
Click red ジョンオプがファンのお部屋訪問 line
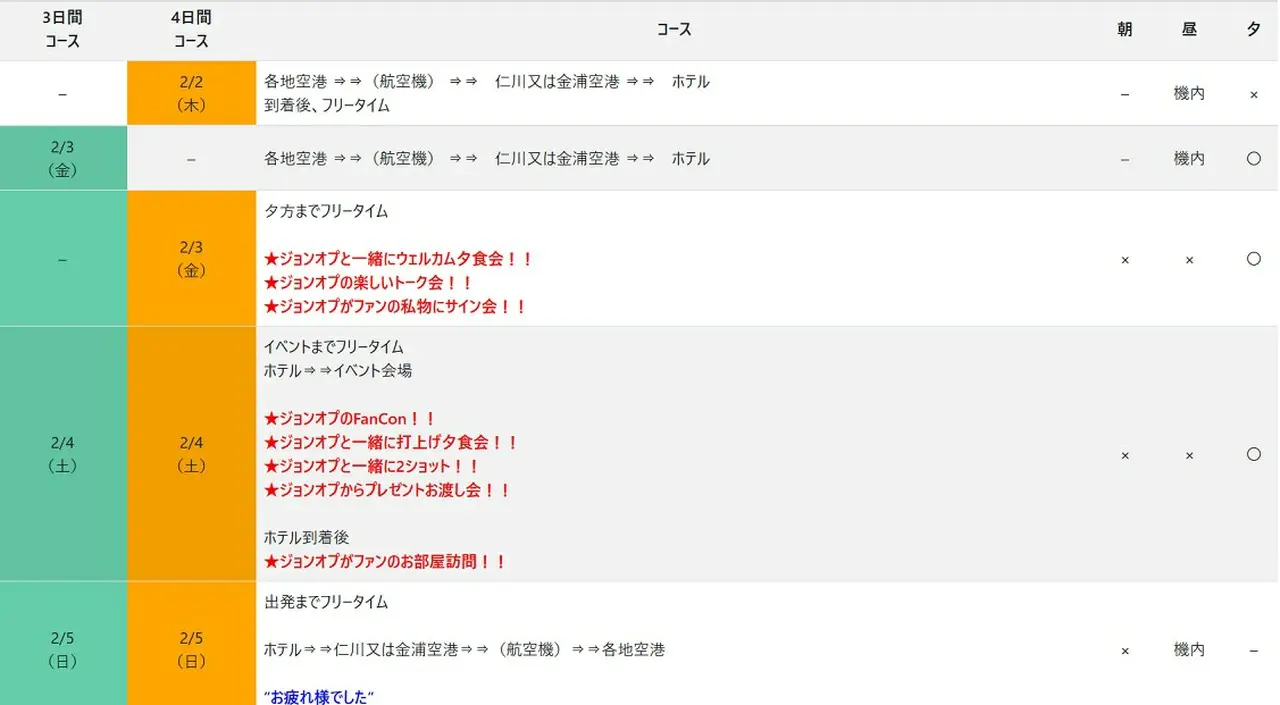(385, 562)
